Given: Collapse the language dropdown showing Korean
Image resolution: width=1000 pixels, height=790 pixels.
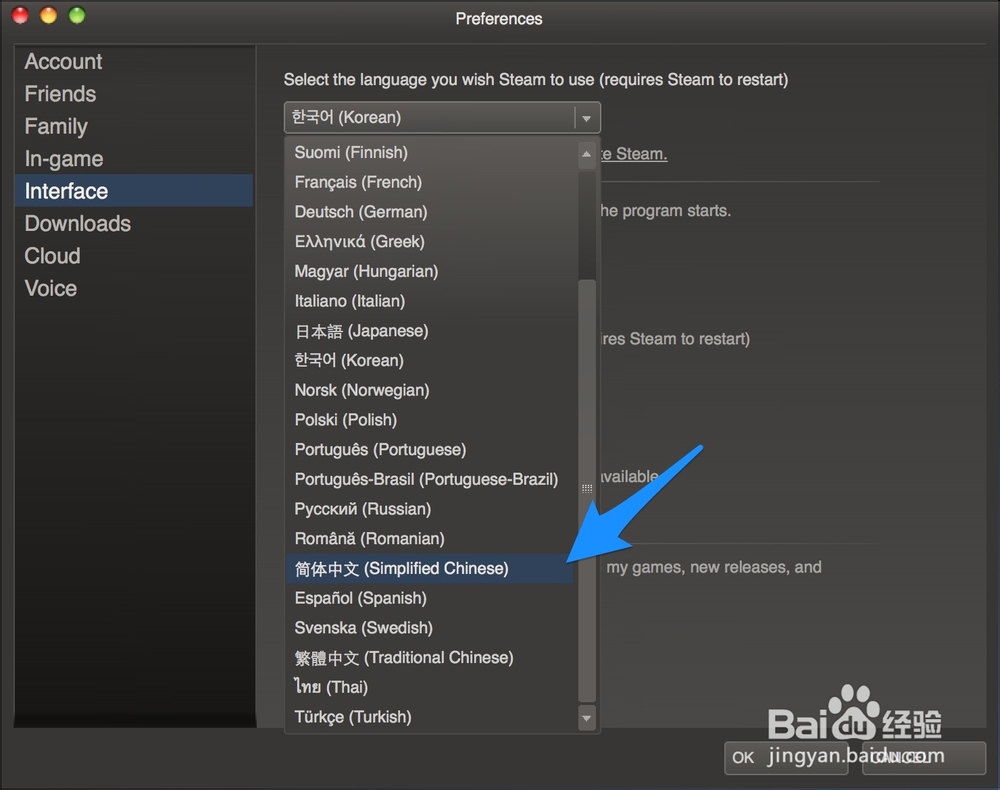Looking at the screenshot, I should pyautogui.click(x=441, y=117).
